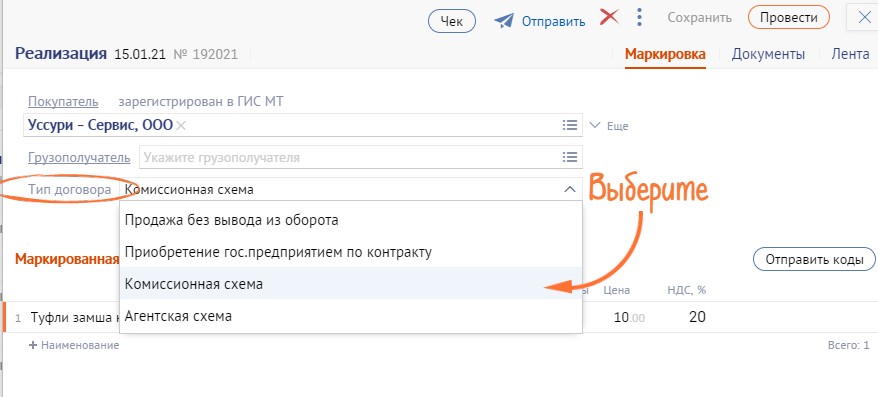Switch to the Документы tab
The image size is (878, 397).
(x=768, y=54)
